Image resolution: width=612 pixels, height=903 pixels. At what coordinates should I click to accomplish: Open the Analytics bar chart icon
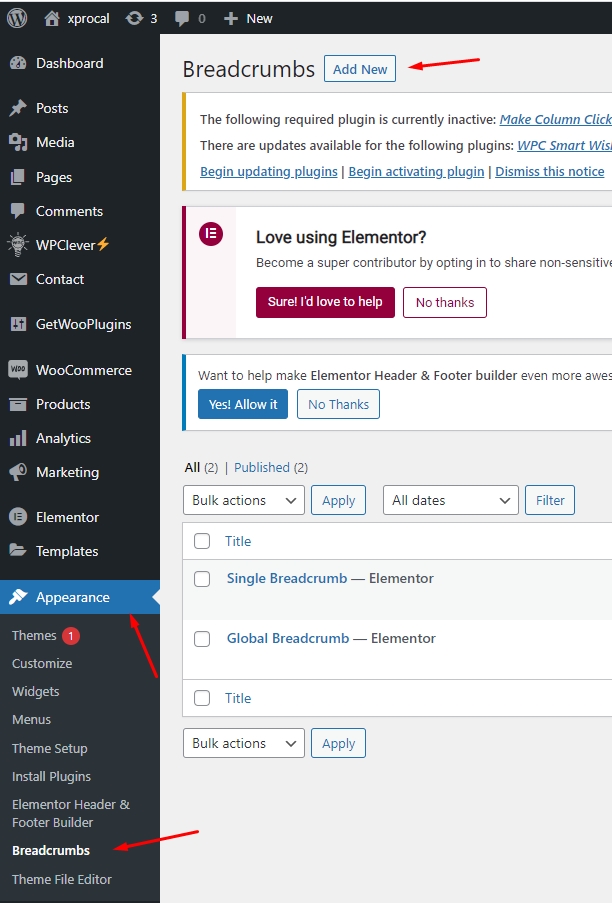point(18,438)
